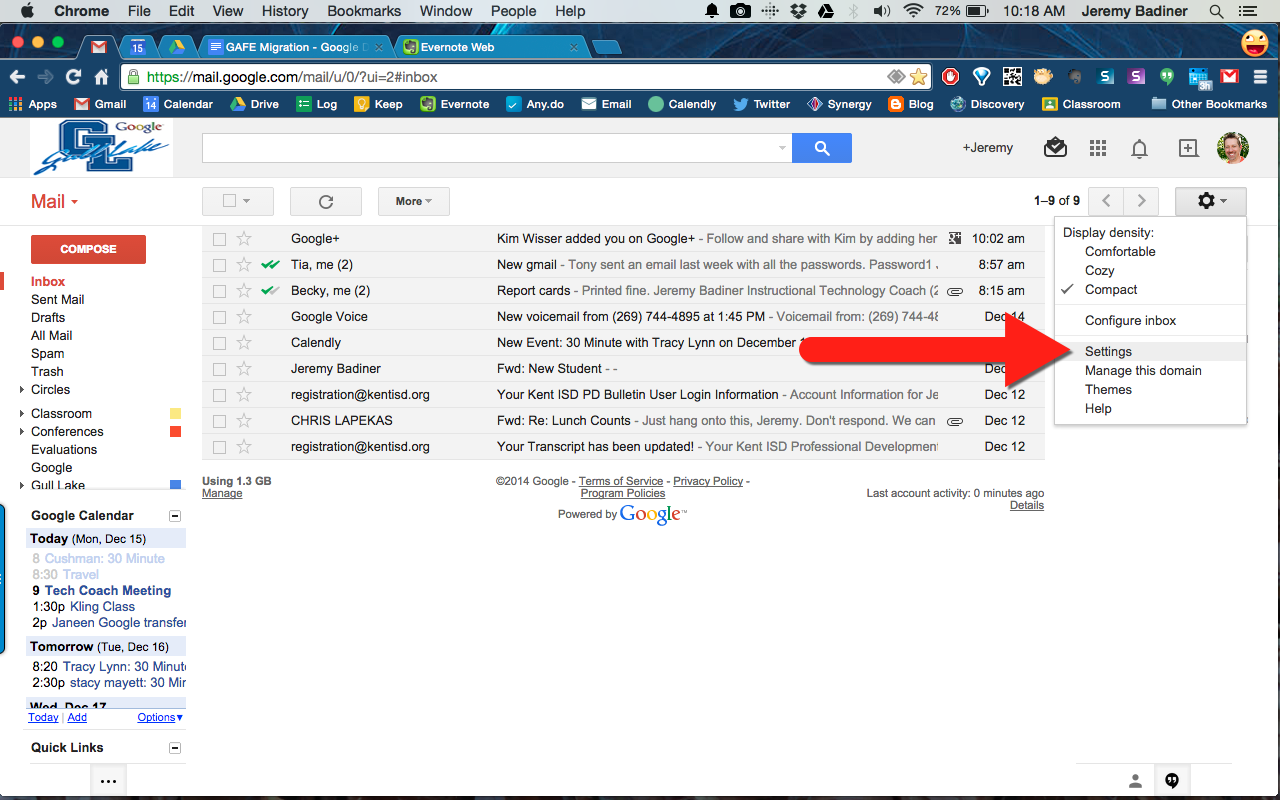Open search options dropdown arrow

point(782,148)
